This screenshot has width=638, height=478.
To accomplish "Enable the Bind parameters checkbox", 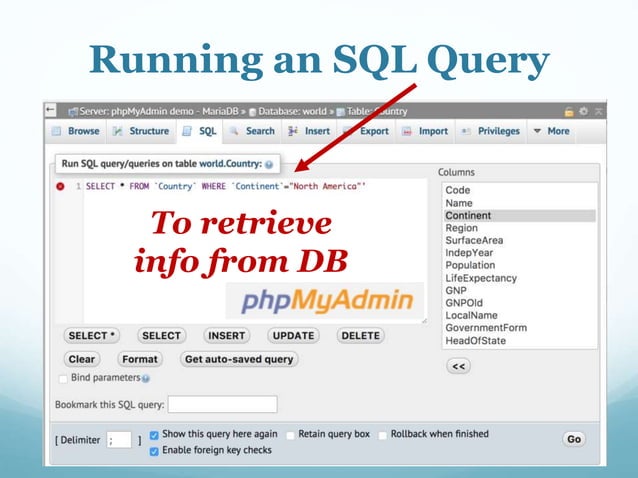I will (63, 379).
